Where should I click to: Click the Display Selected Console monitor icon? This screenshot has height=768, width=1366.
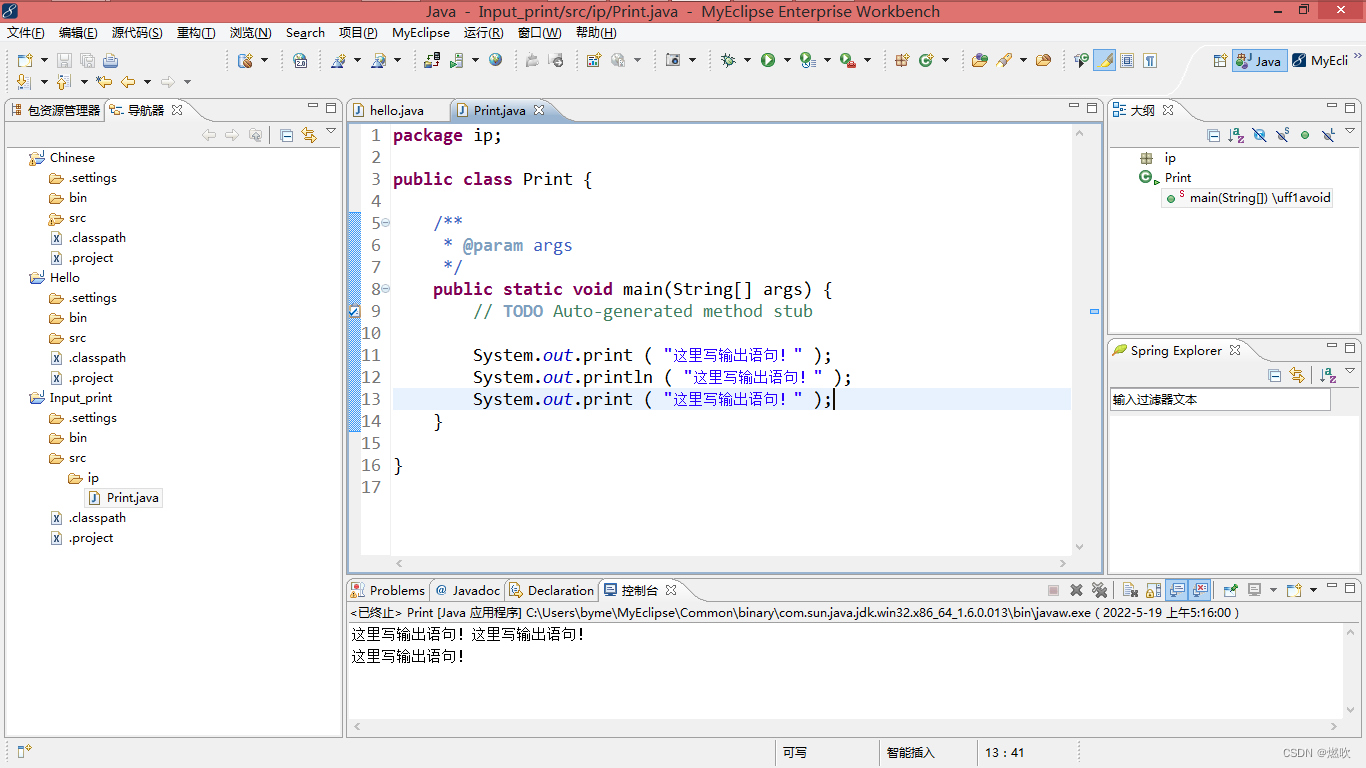(1254, 590)
